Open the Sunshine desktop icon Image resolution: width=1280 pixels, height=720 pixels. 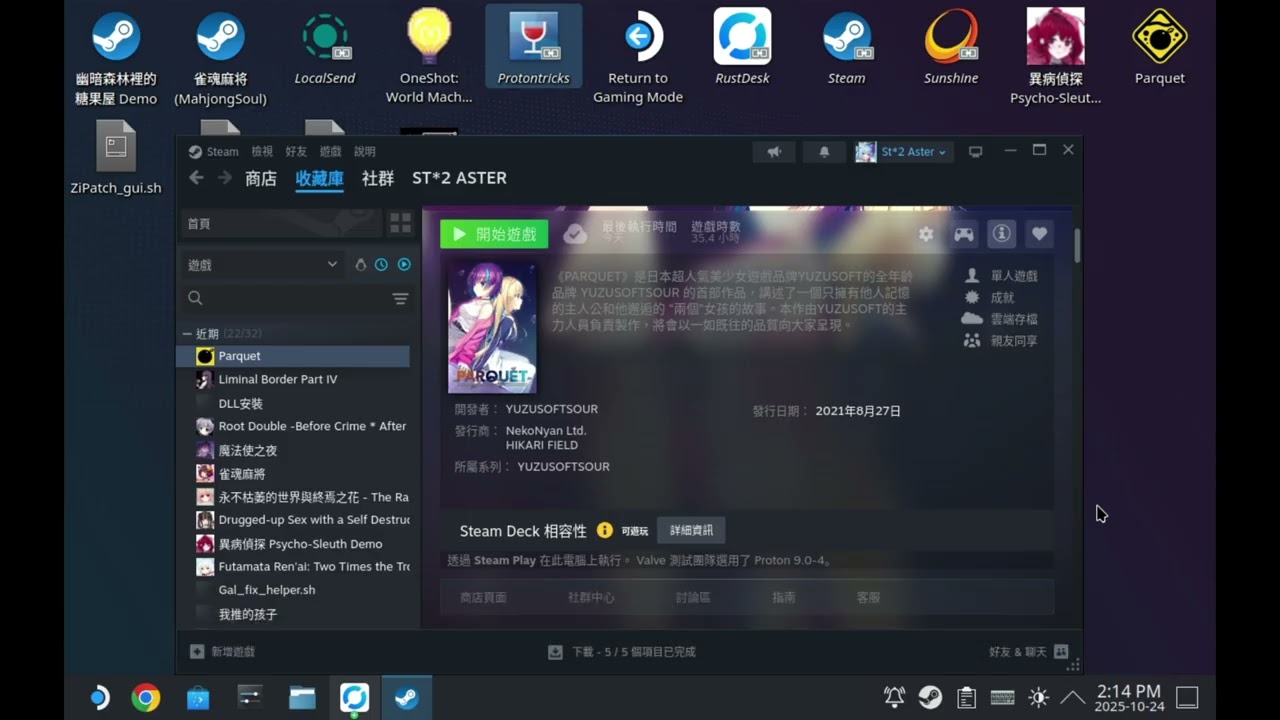950,48
